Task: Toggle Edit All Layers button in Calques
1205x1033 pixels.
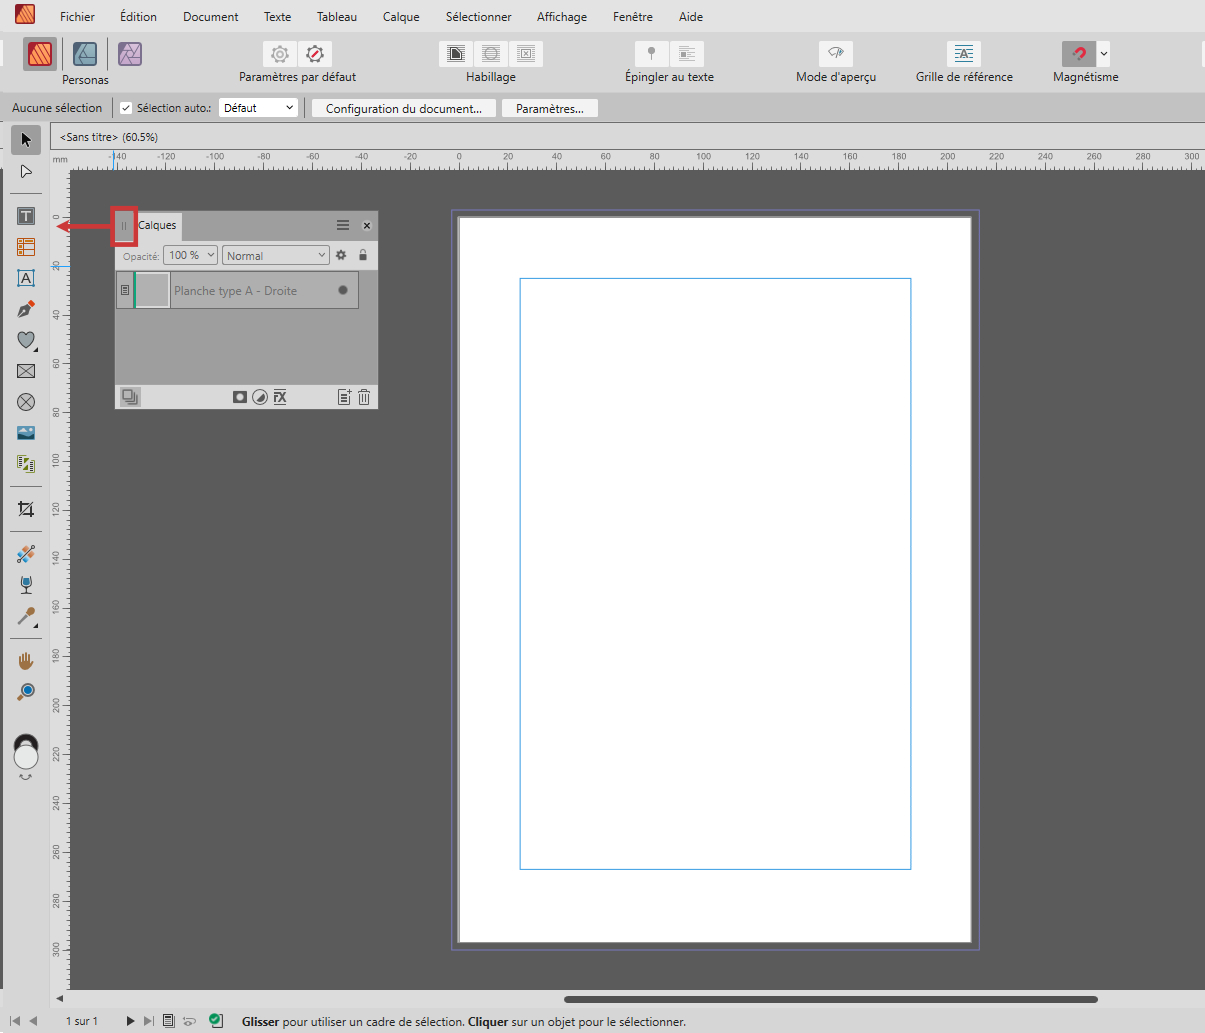Action: click(129, 397)
